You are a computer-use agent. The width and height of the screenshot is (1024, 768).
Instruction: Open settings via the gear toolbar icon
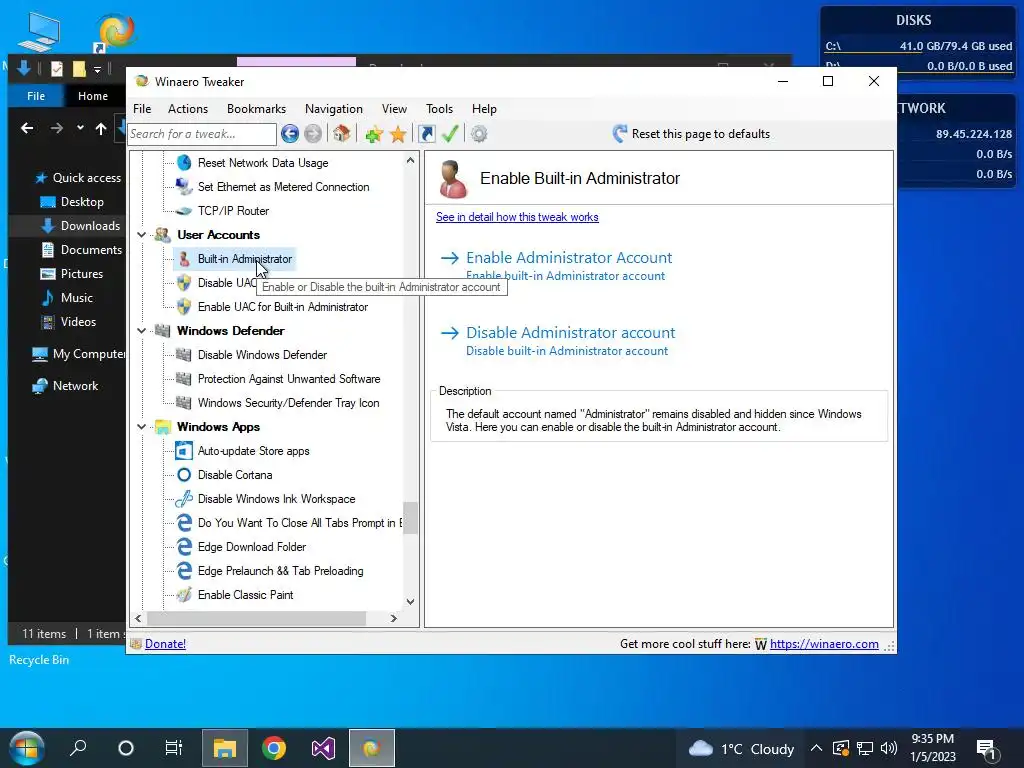tap(479, 134)
